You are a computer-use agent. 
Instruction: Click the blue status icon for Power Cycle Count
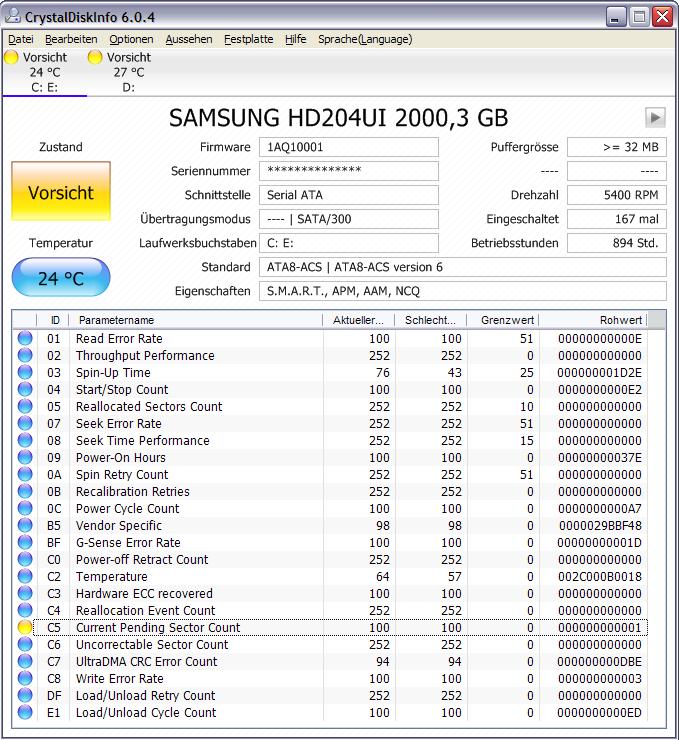(25, 508)
